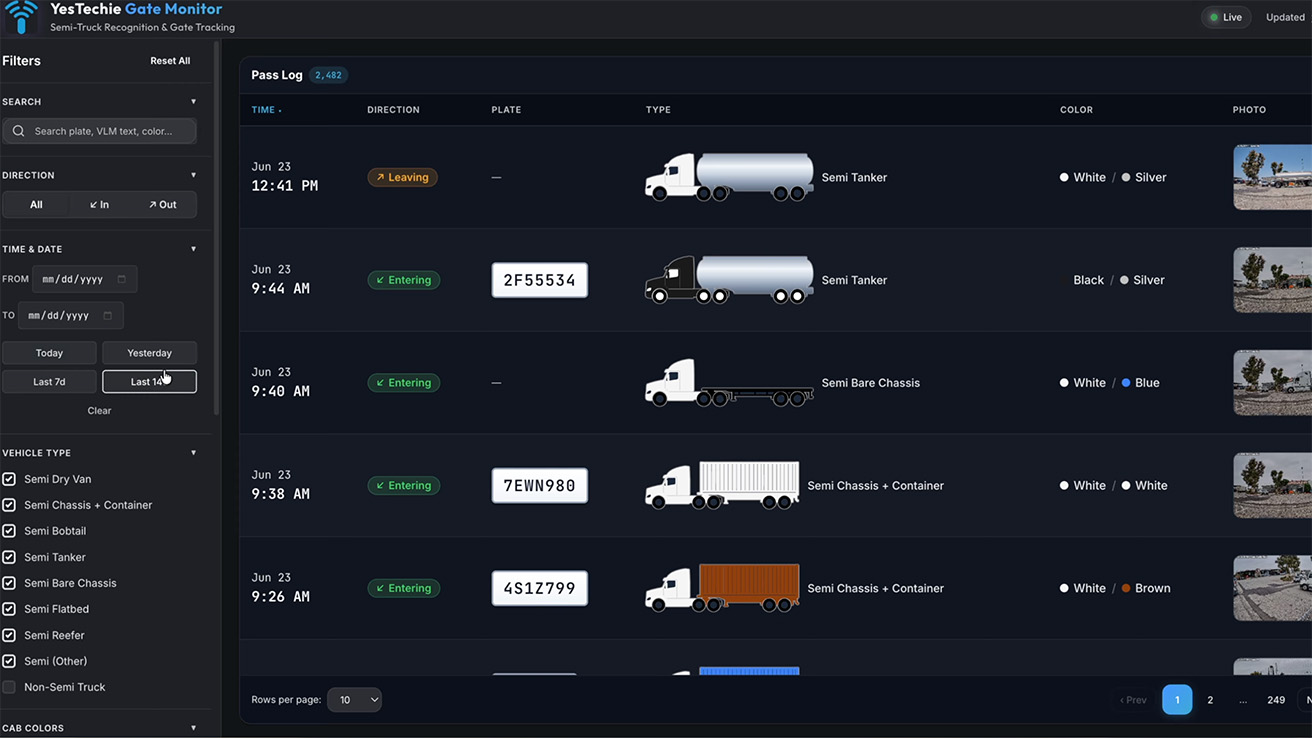Click the brown container truck icon at 9:26 AM
The image size is (1312, 738).
722,588
